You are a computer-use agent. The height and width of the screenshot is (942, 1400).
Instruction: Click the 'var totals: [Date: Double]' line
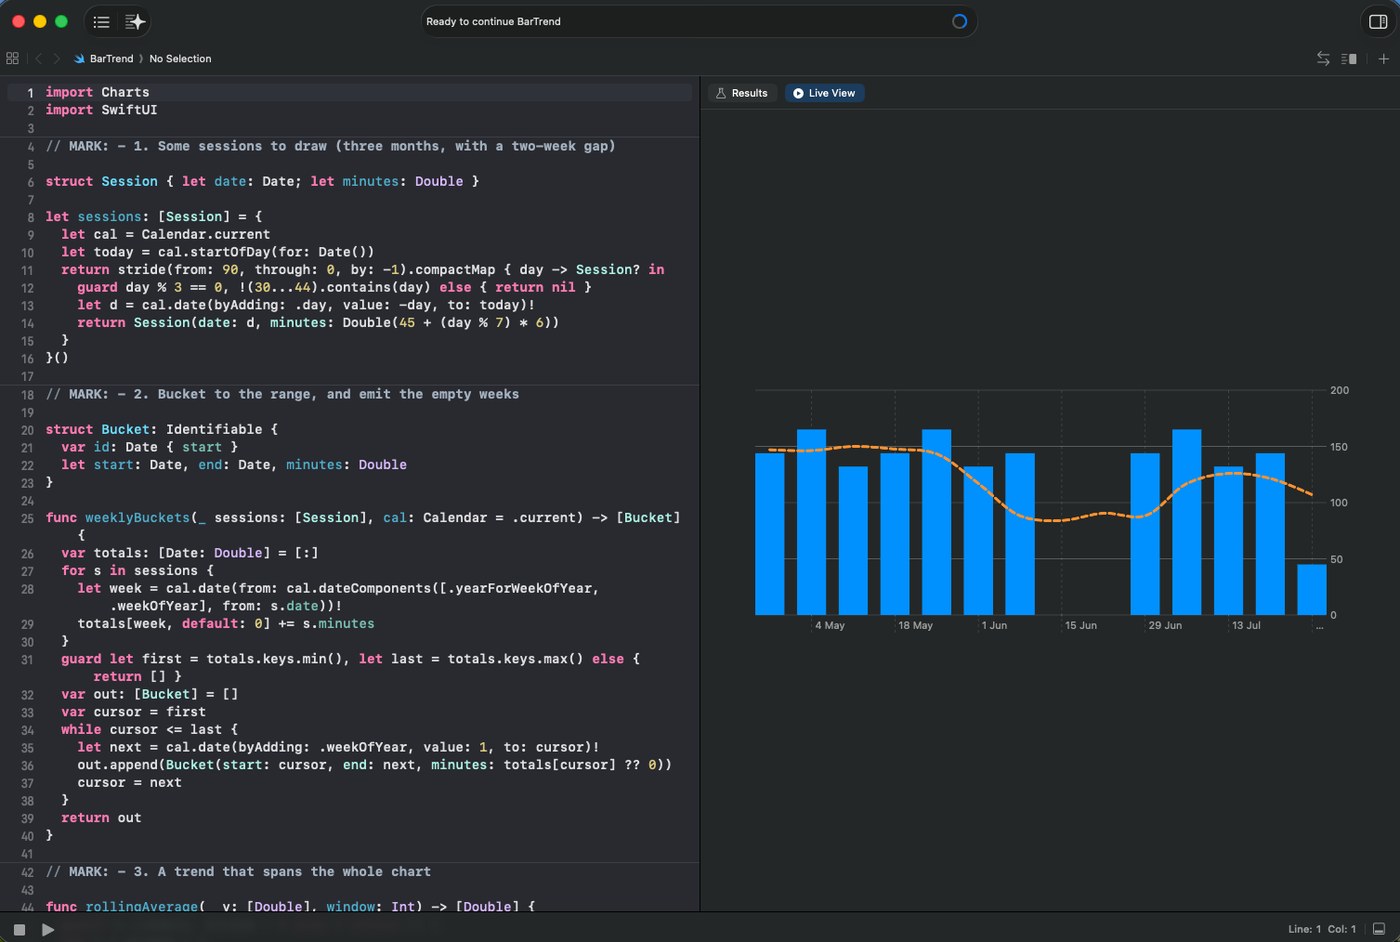(190, 552)
